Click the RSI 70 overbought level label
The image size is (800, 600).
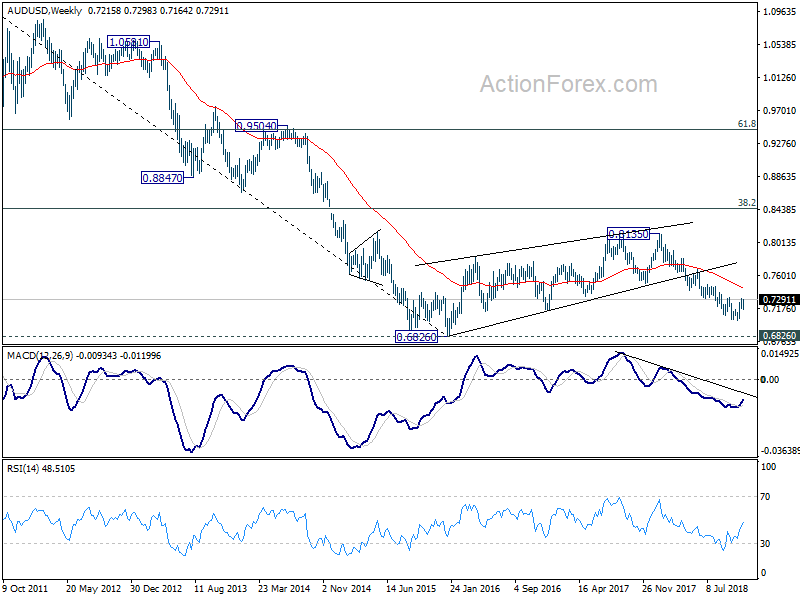[765, 496]
